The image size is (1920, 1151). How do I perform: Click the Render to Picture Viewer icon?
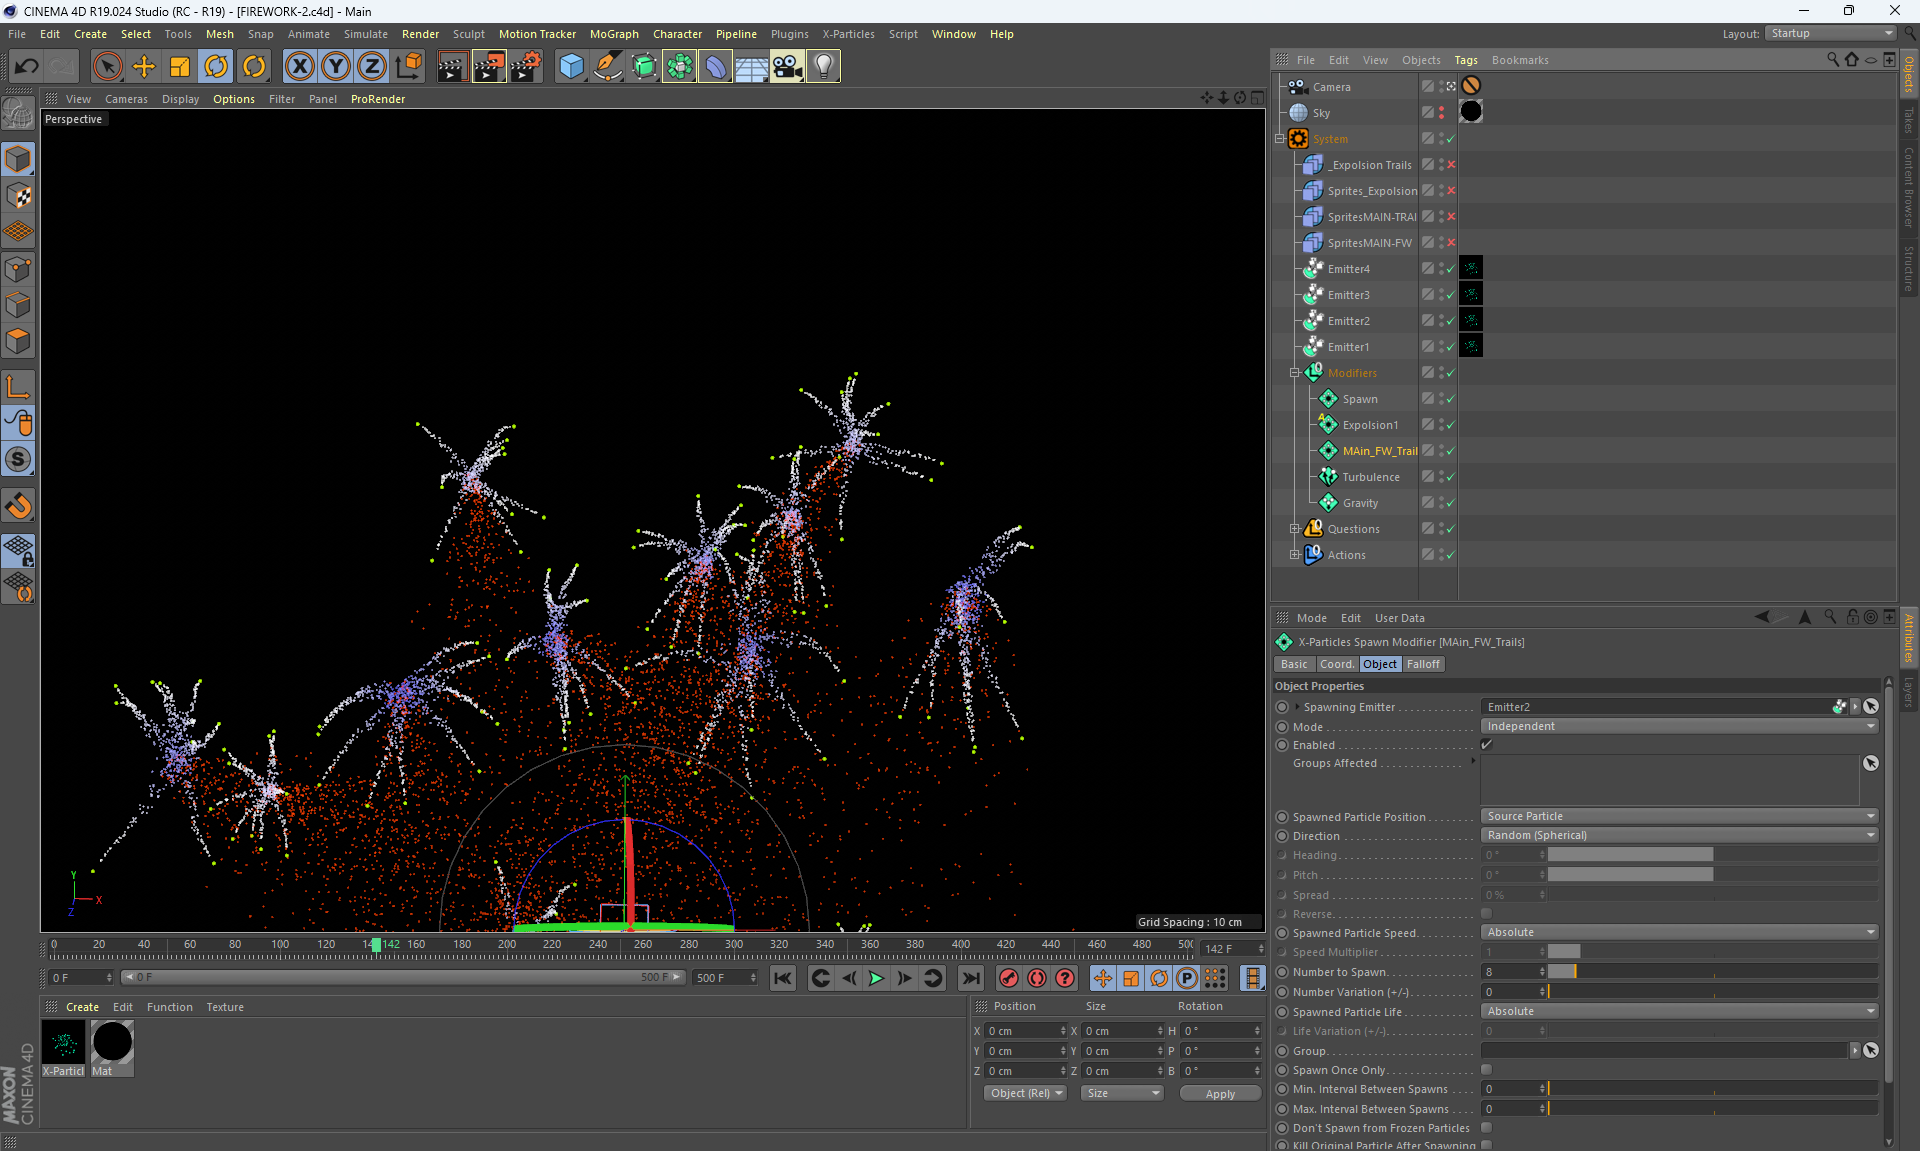(488, 66)
